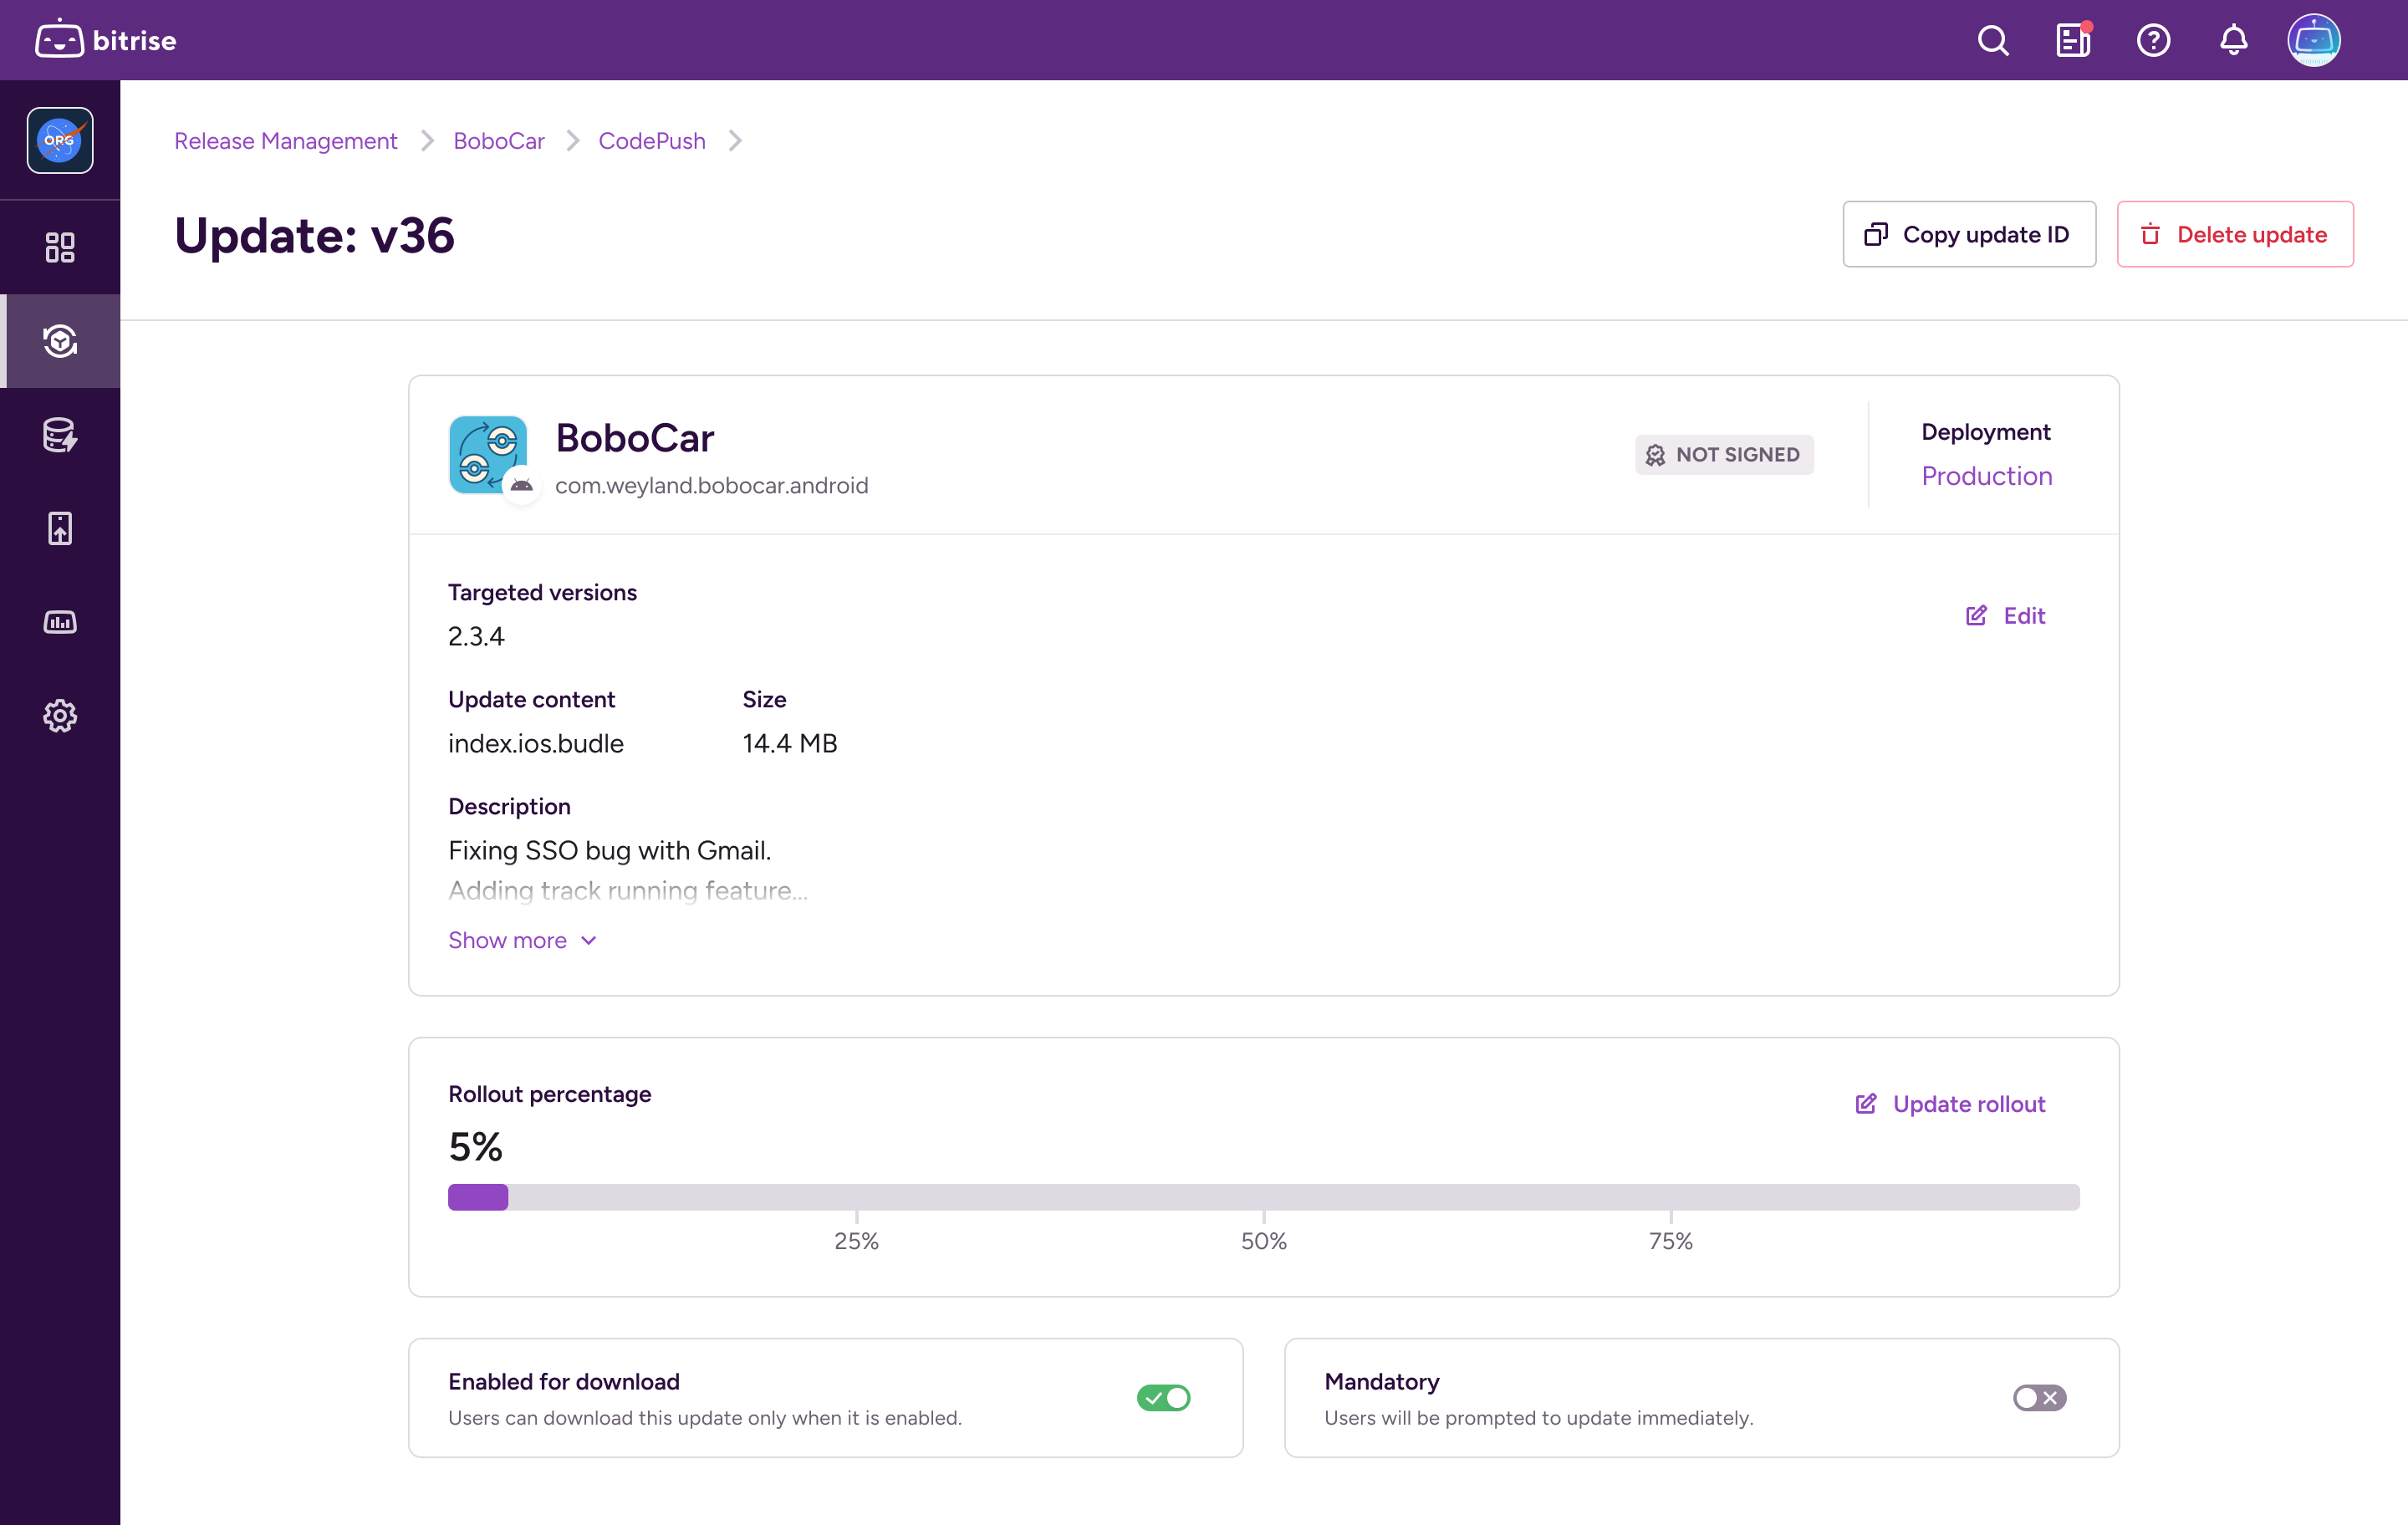The width and height of the screenshot is (2408, 1525).
Task: Toggle the Enabled for download switch
Action: coord(1163,1398)
